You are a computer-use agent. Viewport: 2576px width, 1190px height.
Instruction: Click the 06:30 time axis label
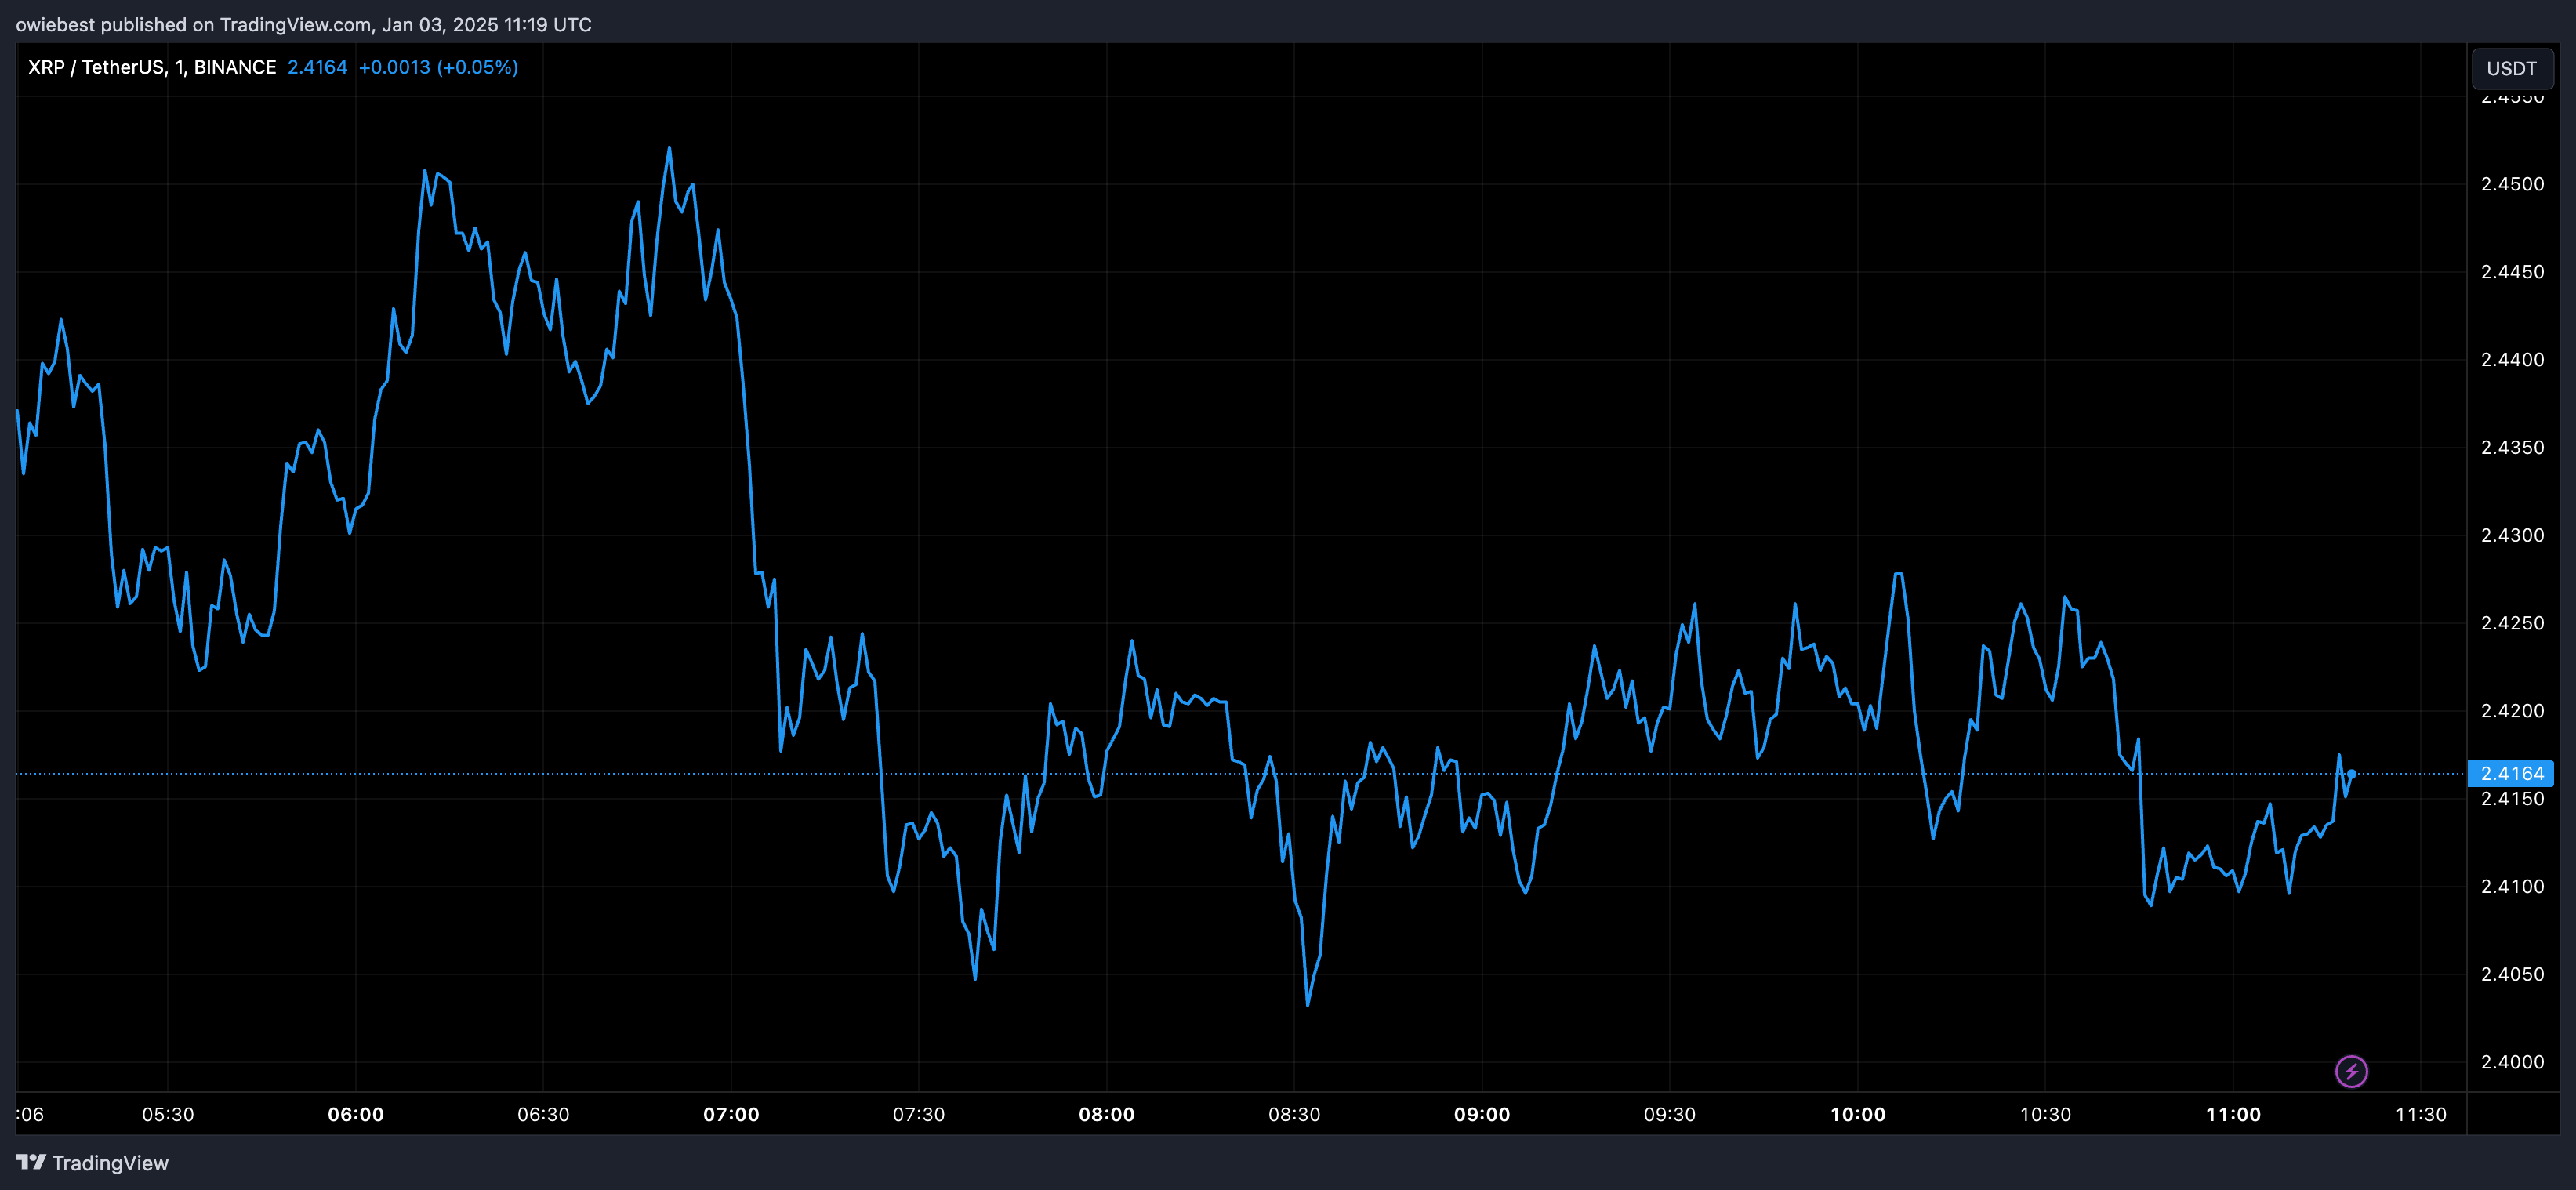(543, 1114)
